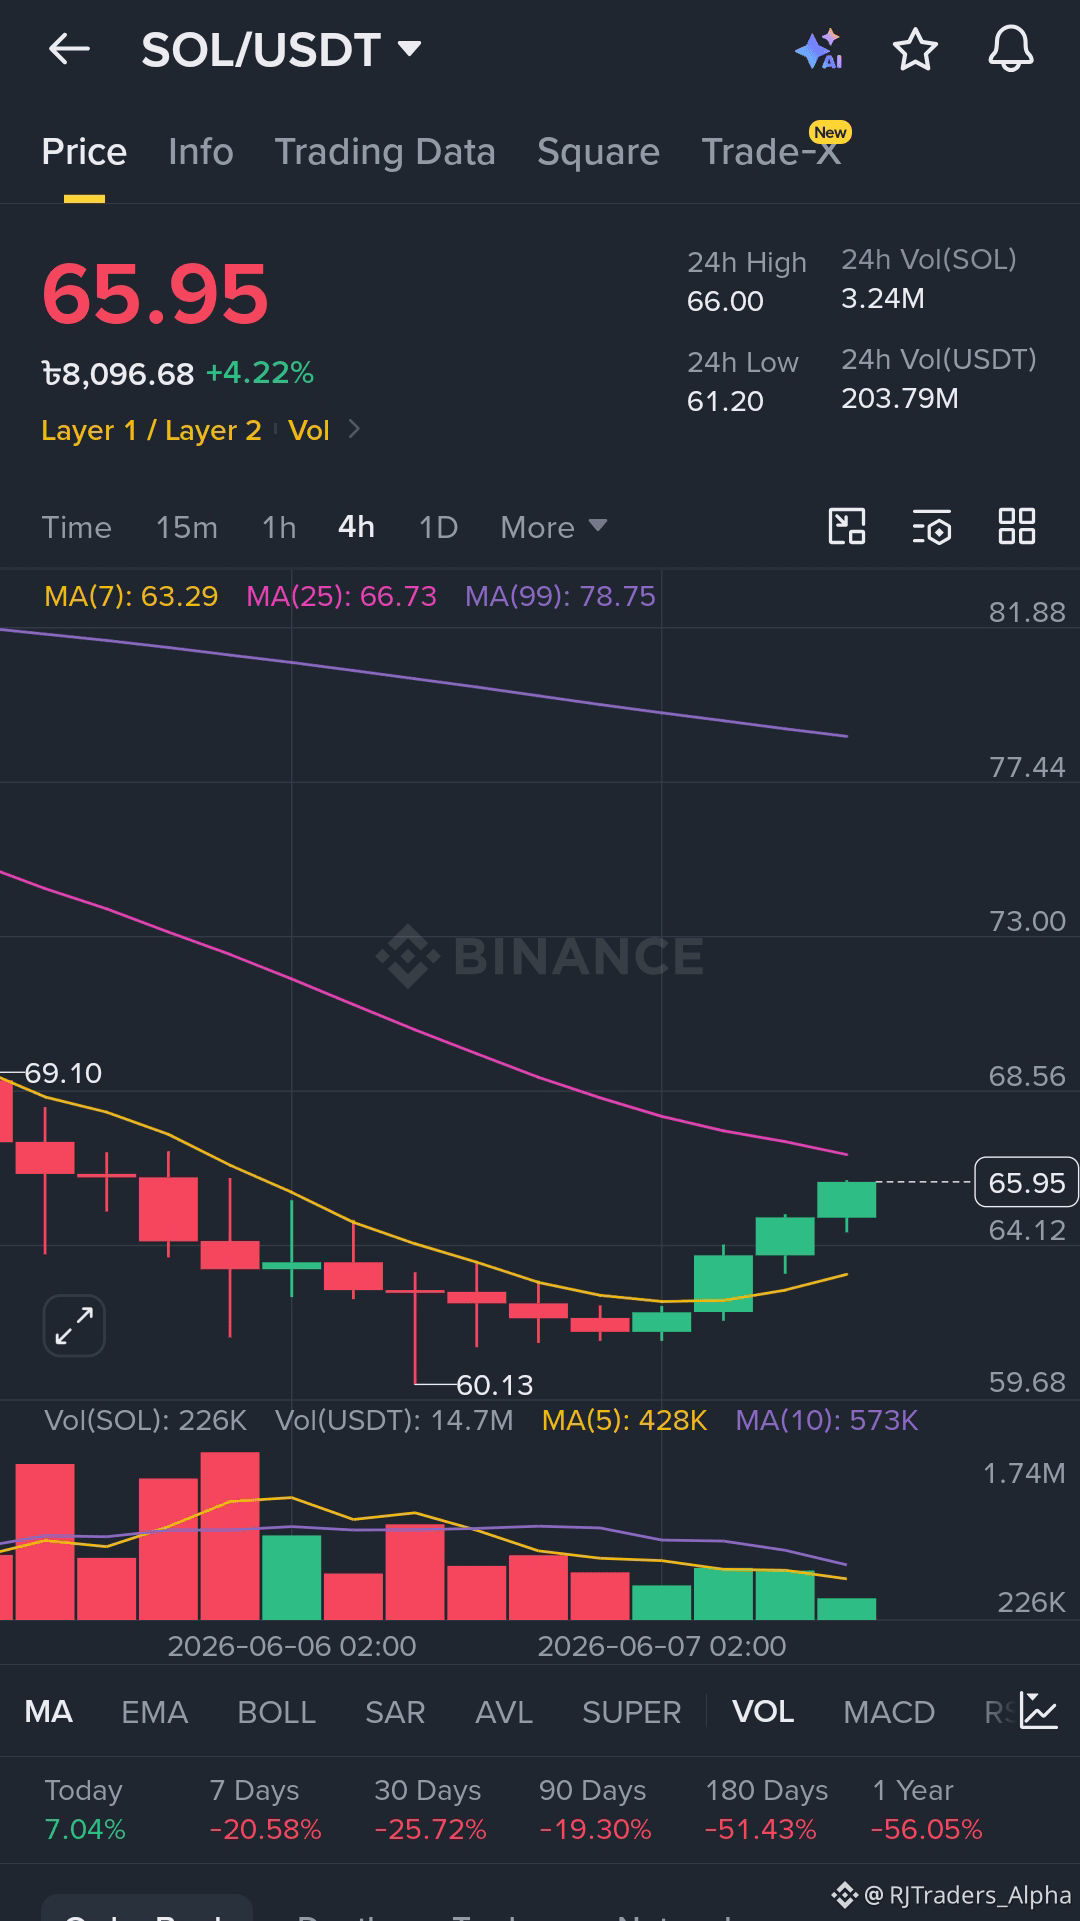This screenshot has width=1080, height=1921.
Task: Tap the 180 Days -51.43% performance
Action: (766, 1809)
